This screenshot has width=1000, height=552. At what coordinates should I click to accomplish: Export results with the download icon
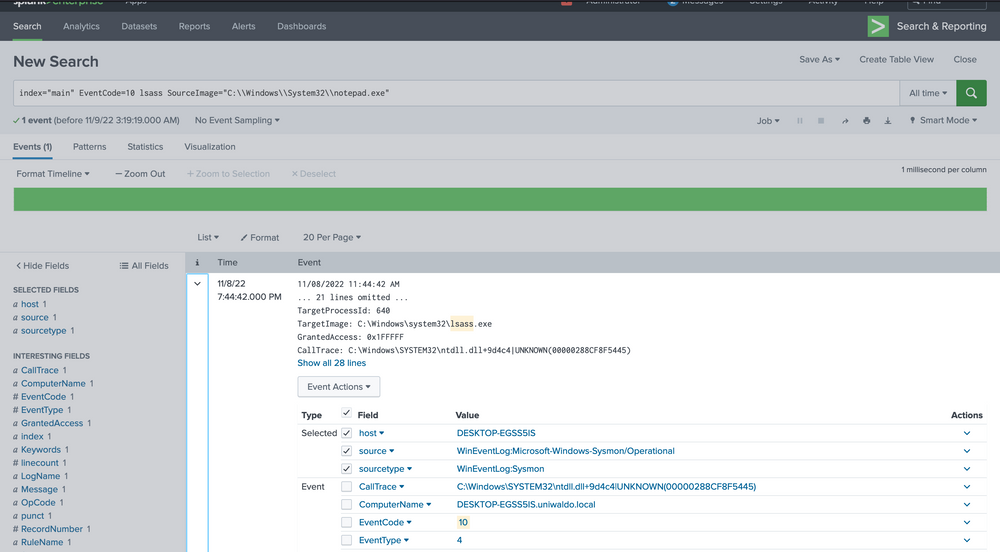tap(888, 121)
